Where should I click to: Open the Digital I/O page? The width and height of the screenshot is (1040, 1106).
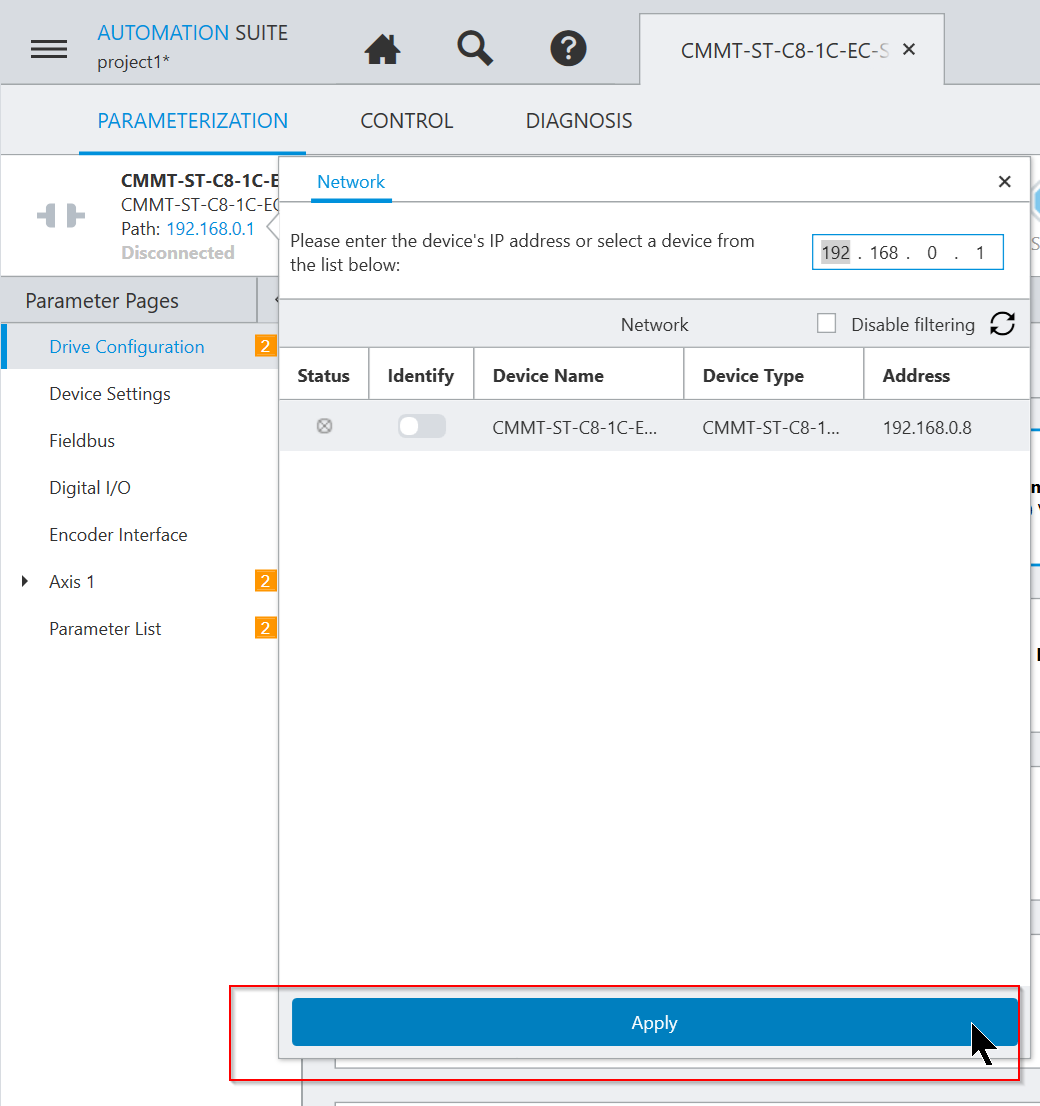tap(90, 487)
